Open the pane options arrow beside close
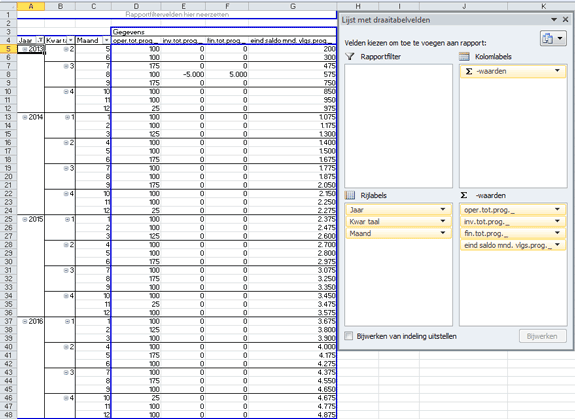 (554, 20)
